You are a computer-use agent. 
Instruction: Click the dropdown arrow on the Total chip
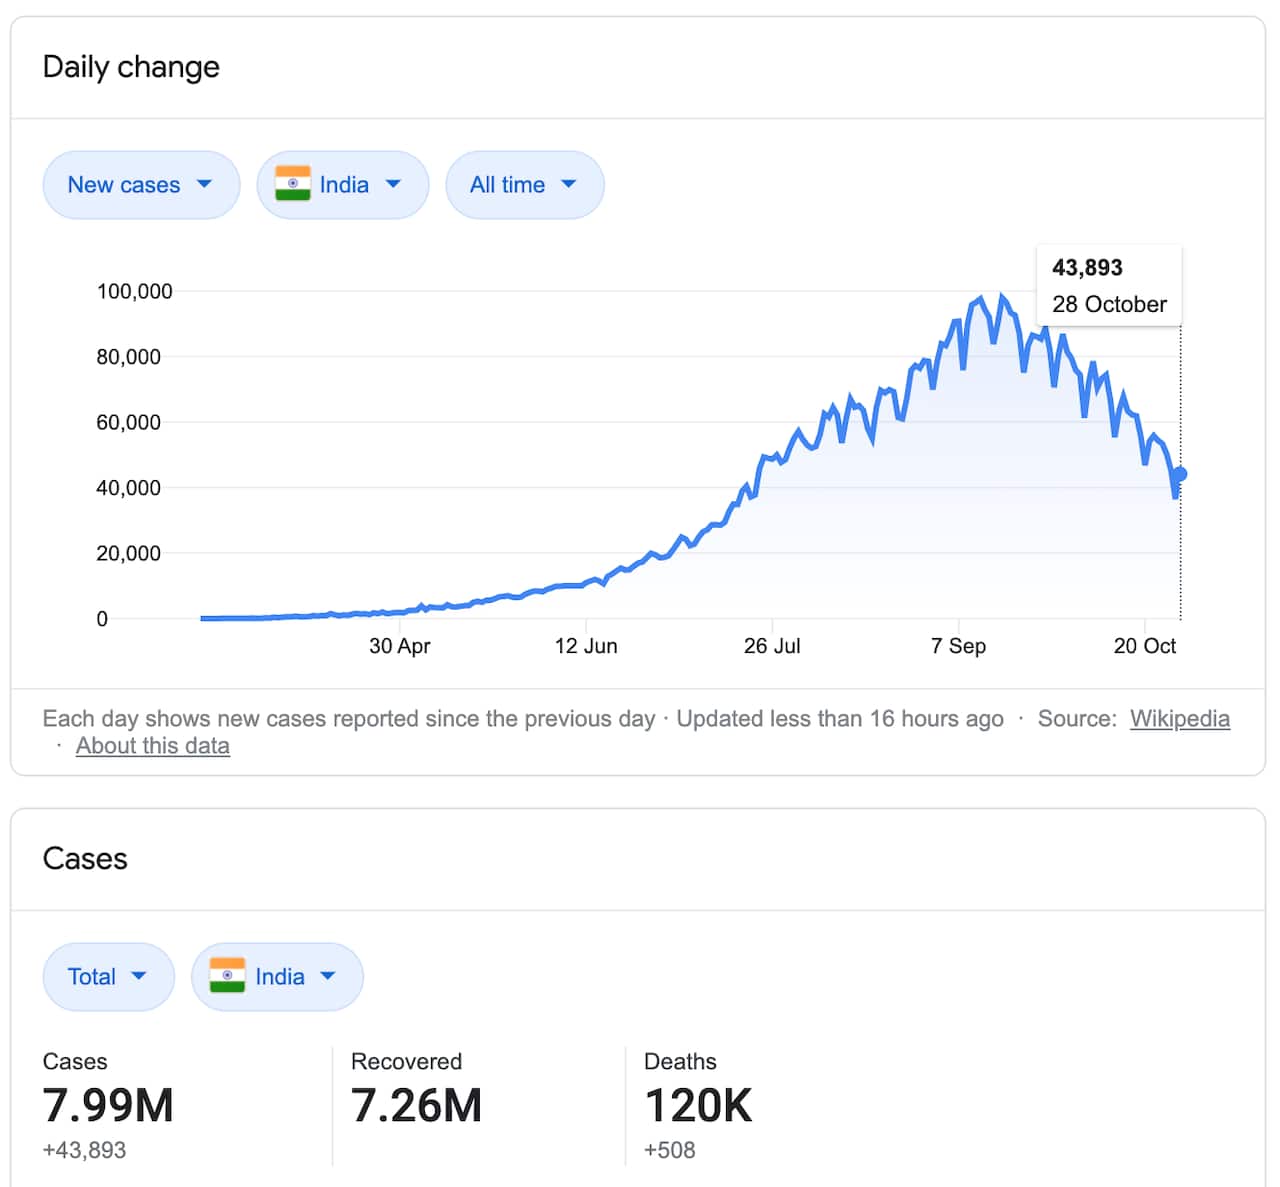(x=139, y=977)
